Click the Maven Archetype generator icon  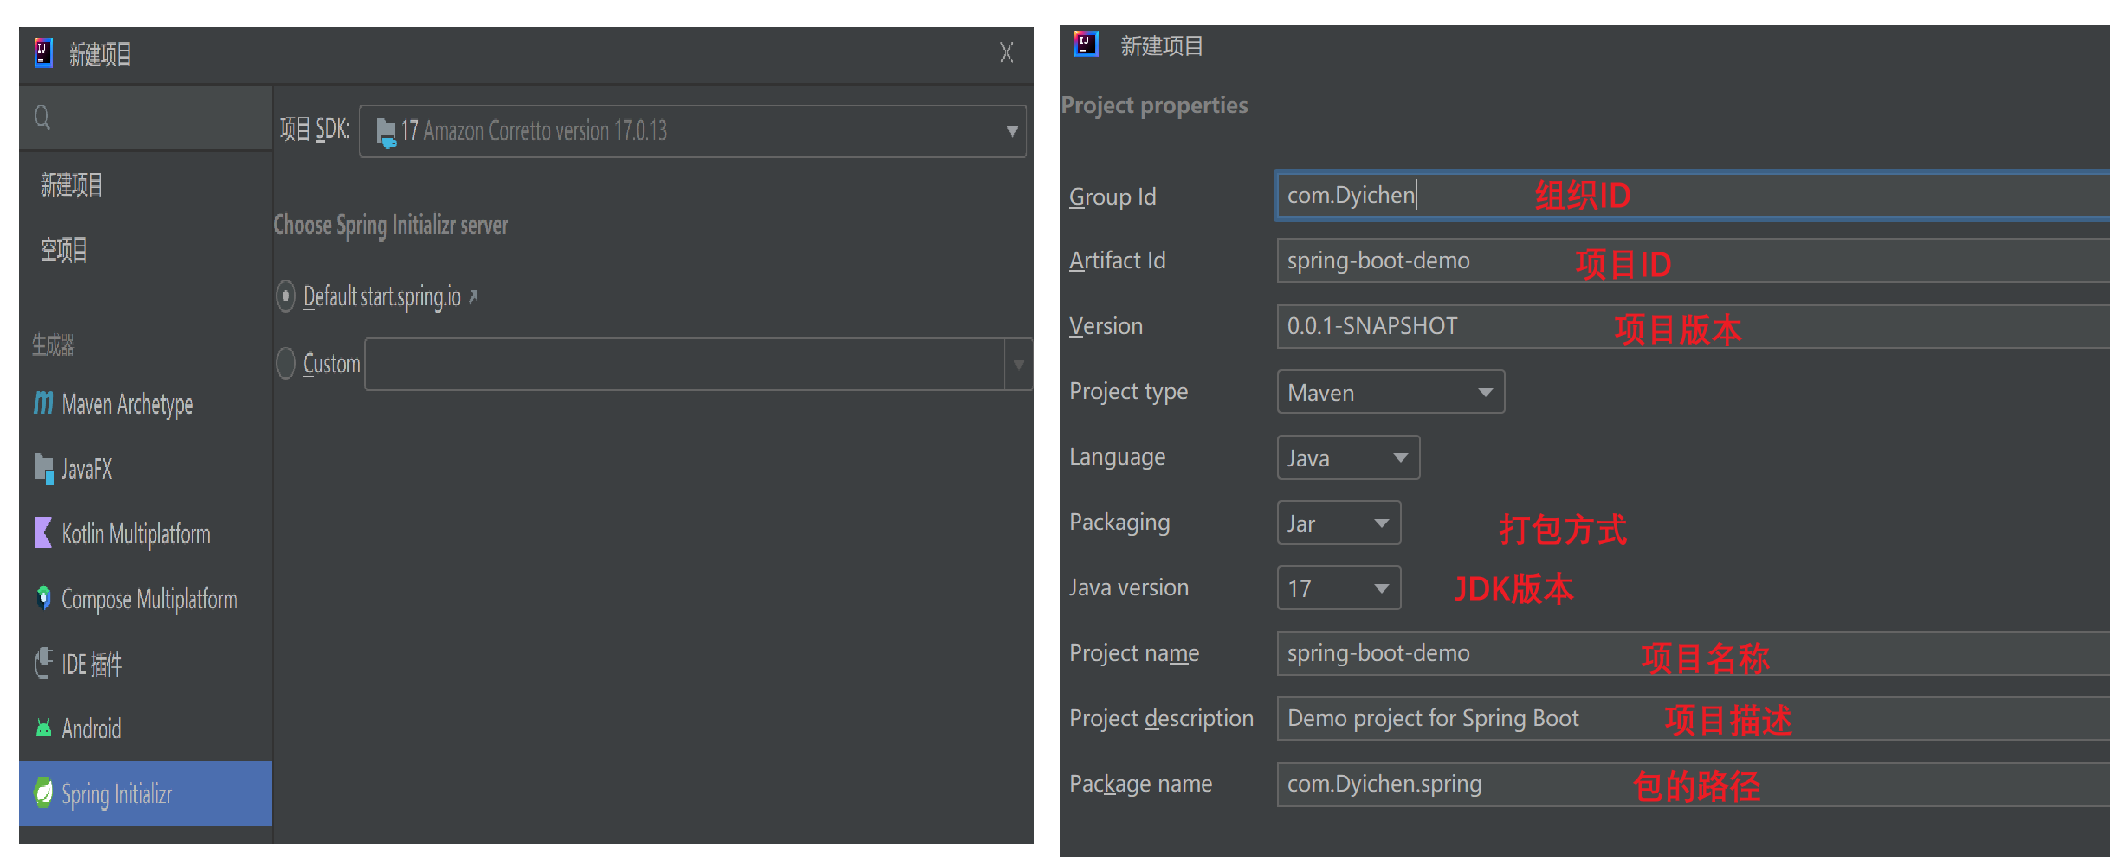[x=44, y=403]
